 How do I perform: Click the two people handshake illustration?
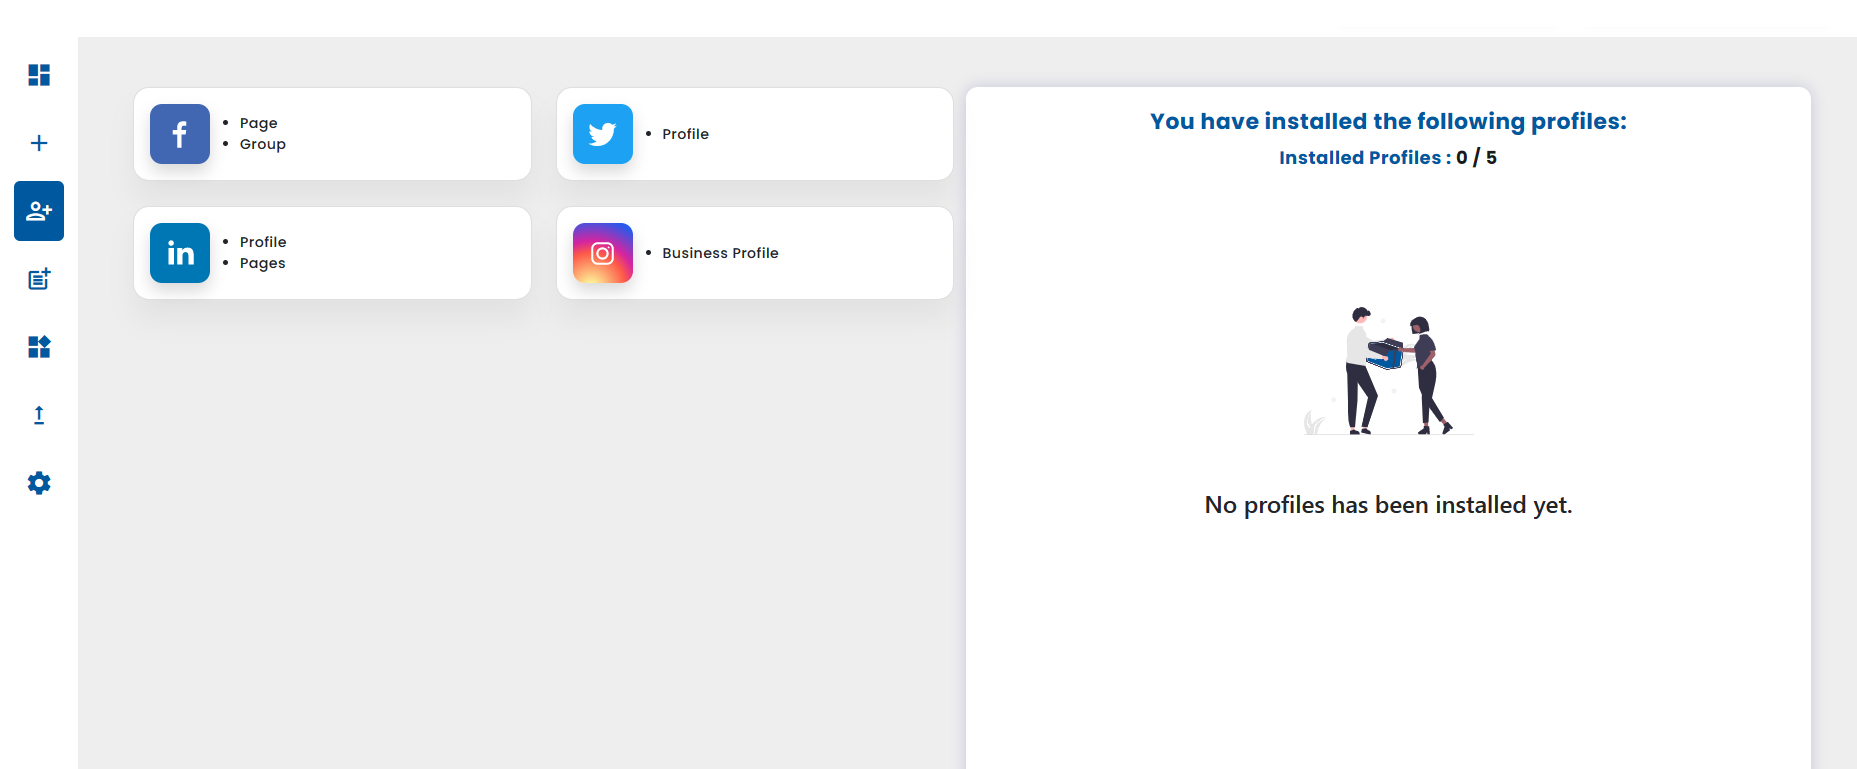click(x=1388, y=371)
